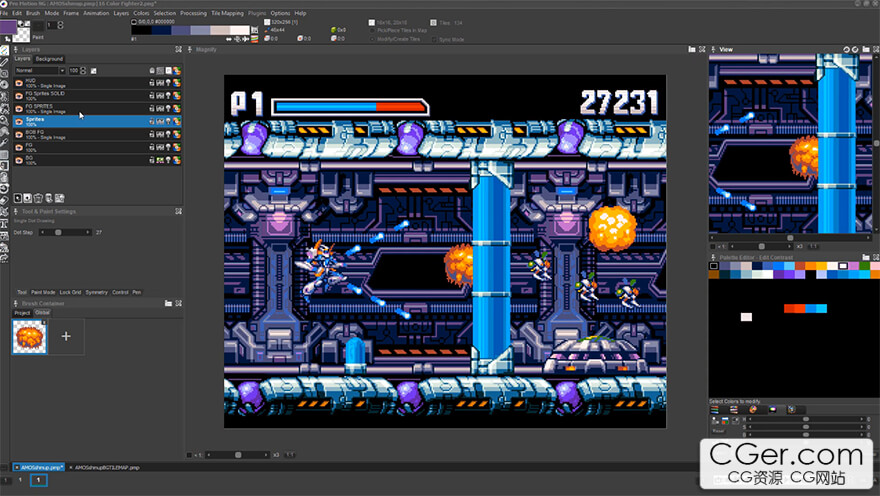Open the Processing menu

(193, 13)
